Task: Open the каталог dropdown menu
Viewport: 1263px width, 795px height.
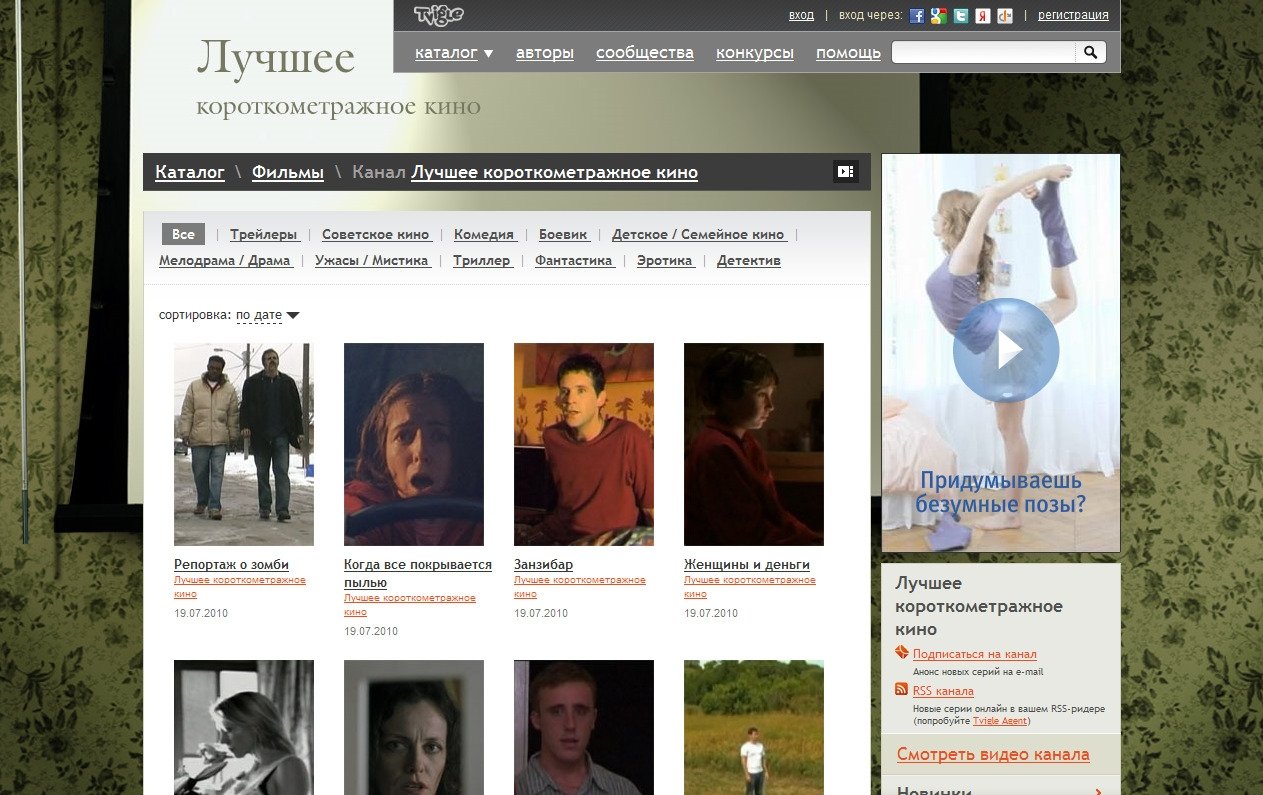Action: [x=454, y=53]
